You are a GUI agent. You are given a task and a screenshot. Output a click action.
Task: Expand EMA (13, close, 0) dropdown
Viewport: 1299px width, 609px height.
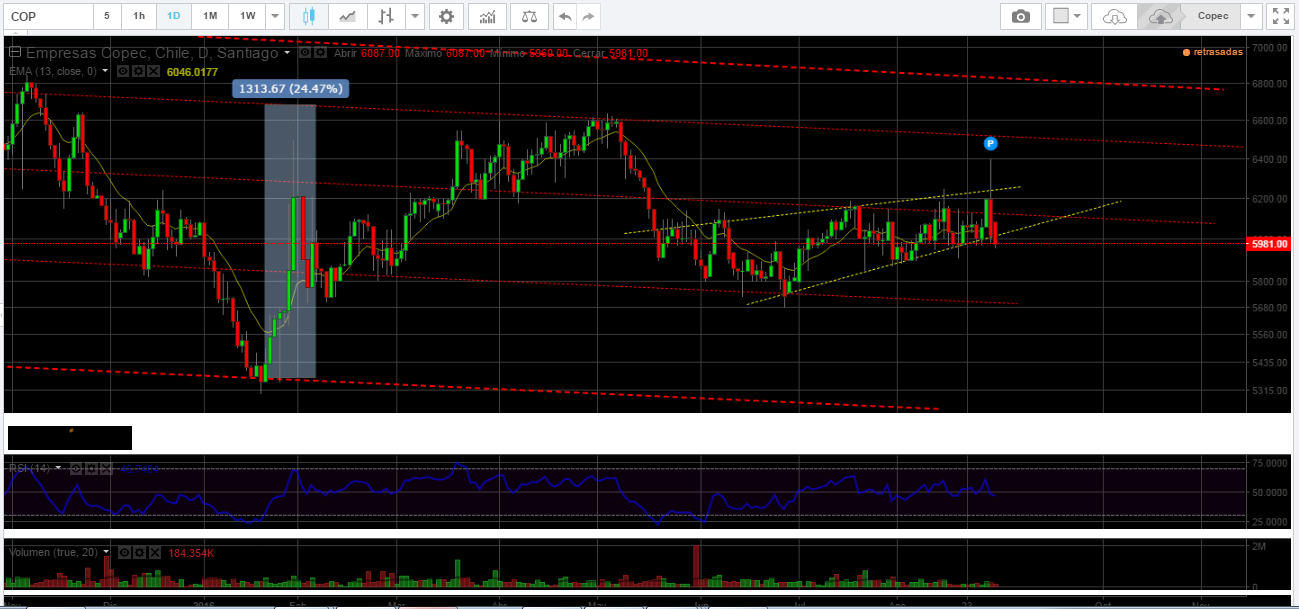click(105, 72)
